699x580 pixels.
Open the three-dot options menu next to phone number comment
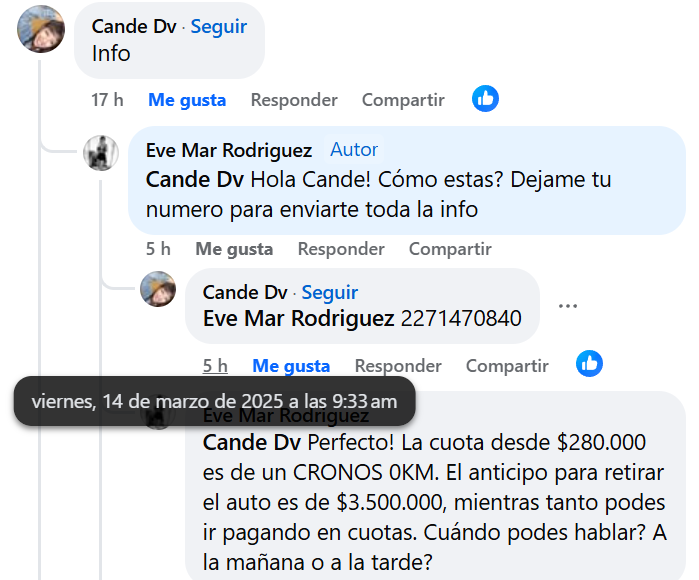[x=567, y=306]
